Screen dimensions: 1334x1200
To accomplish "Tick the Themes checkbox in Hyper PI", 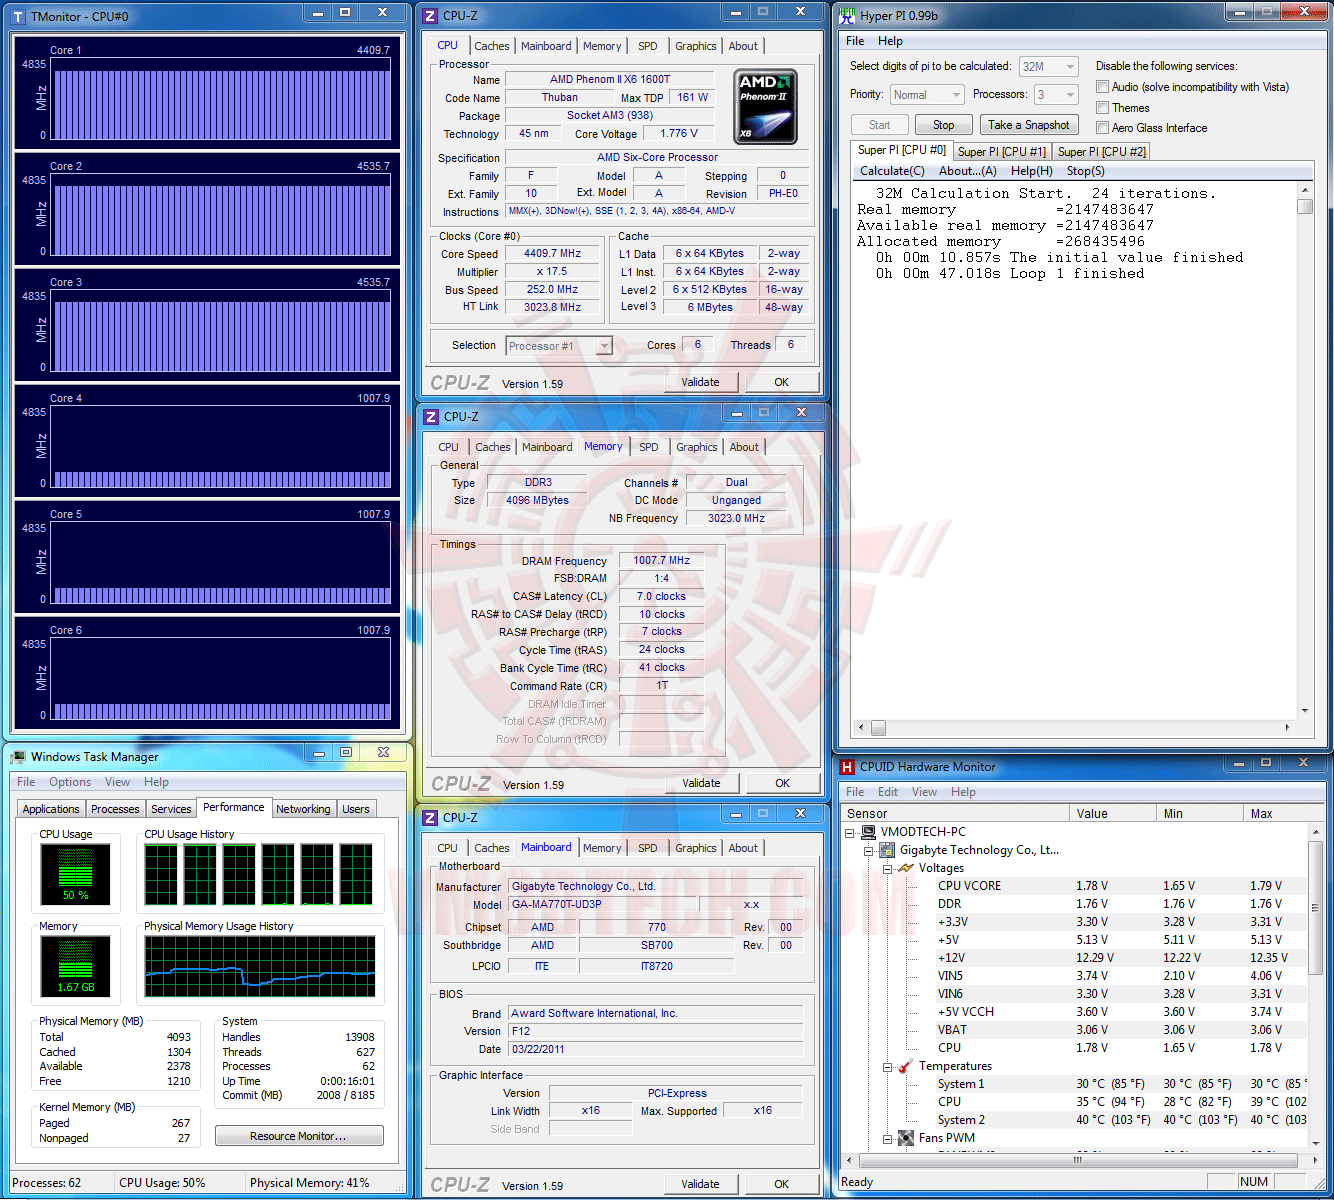I will pyautogui.click(x=1102, y=108).
